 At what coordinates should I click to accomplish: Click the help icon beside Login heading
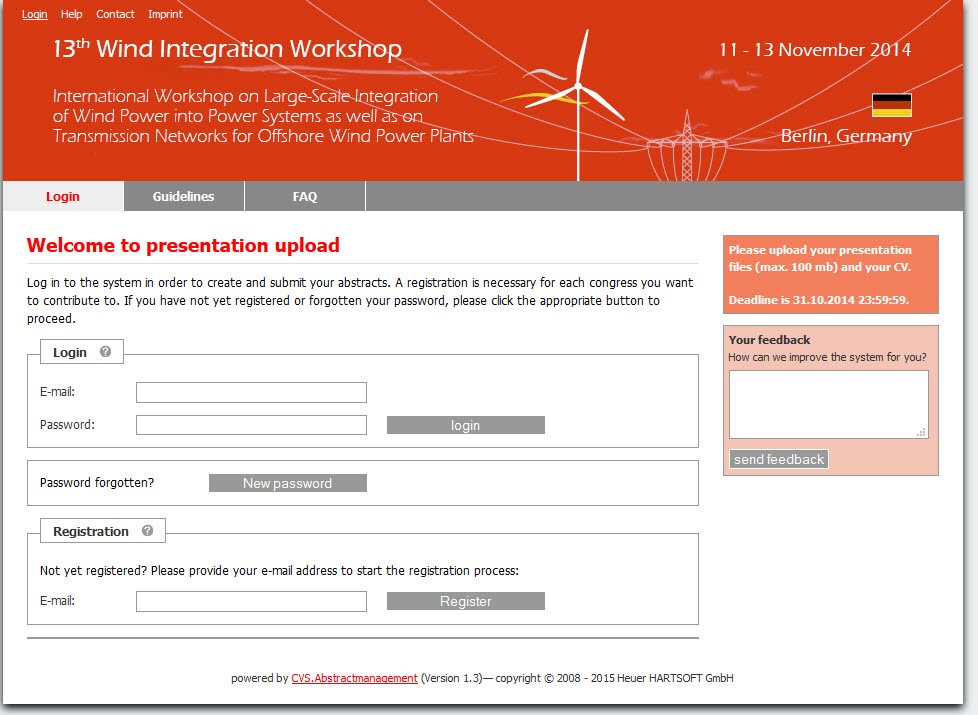(105, 352)
